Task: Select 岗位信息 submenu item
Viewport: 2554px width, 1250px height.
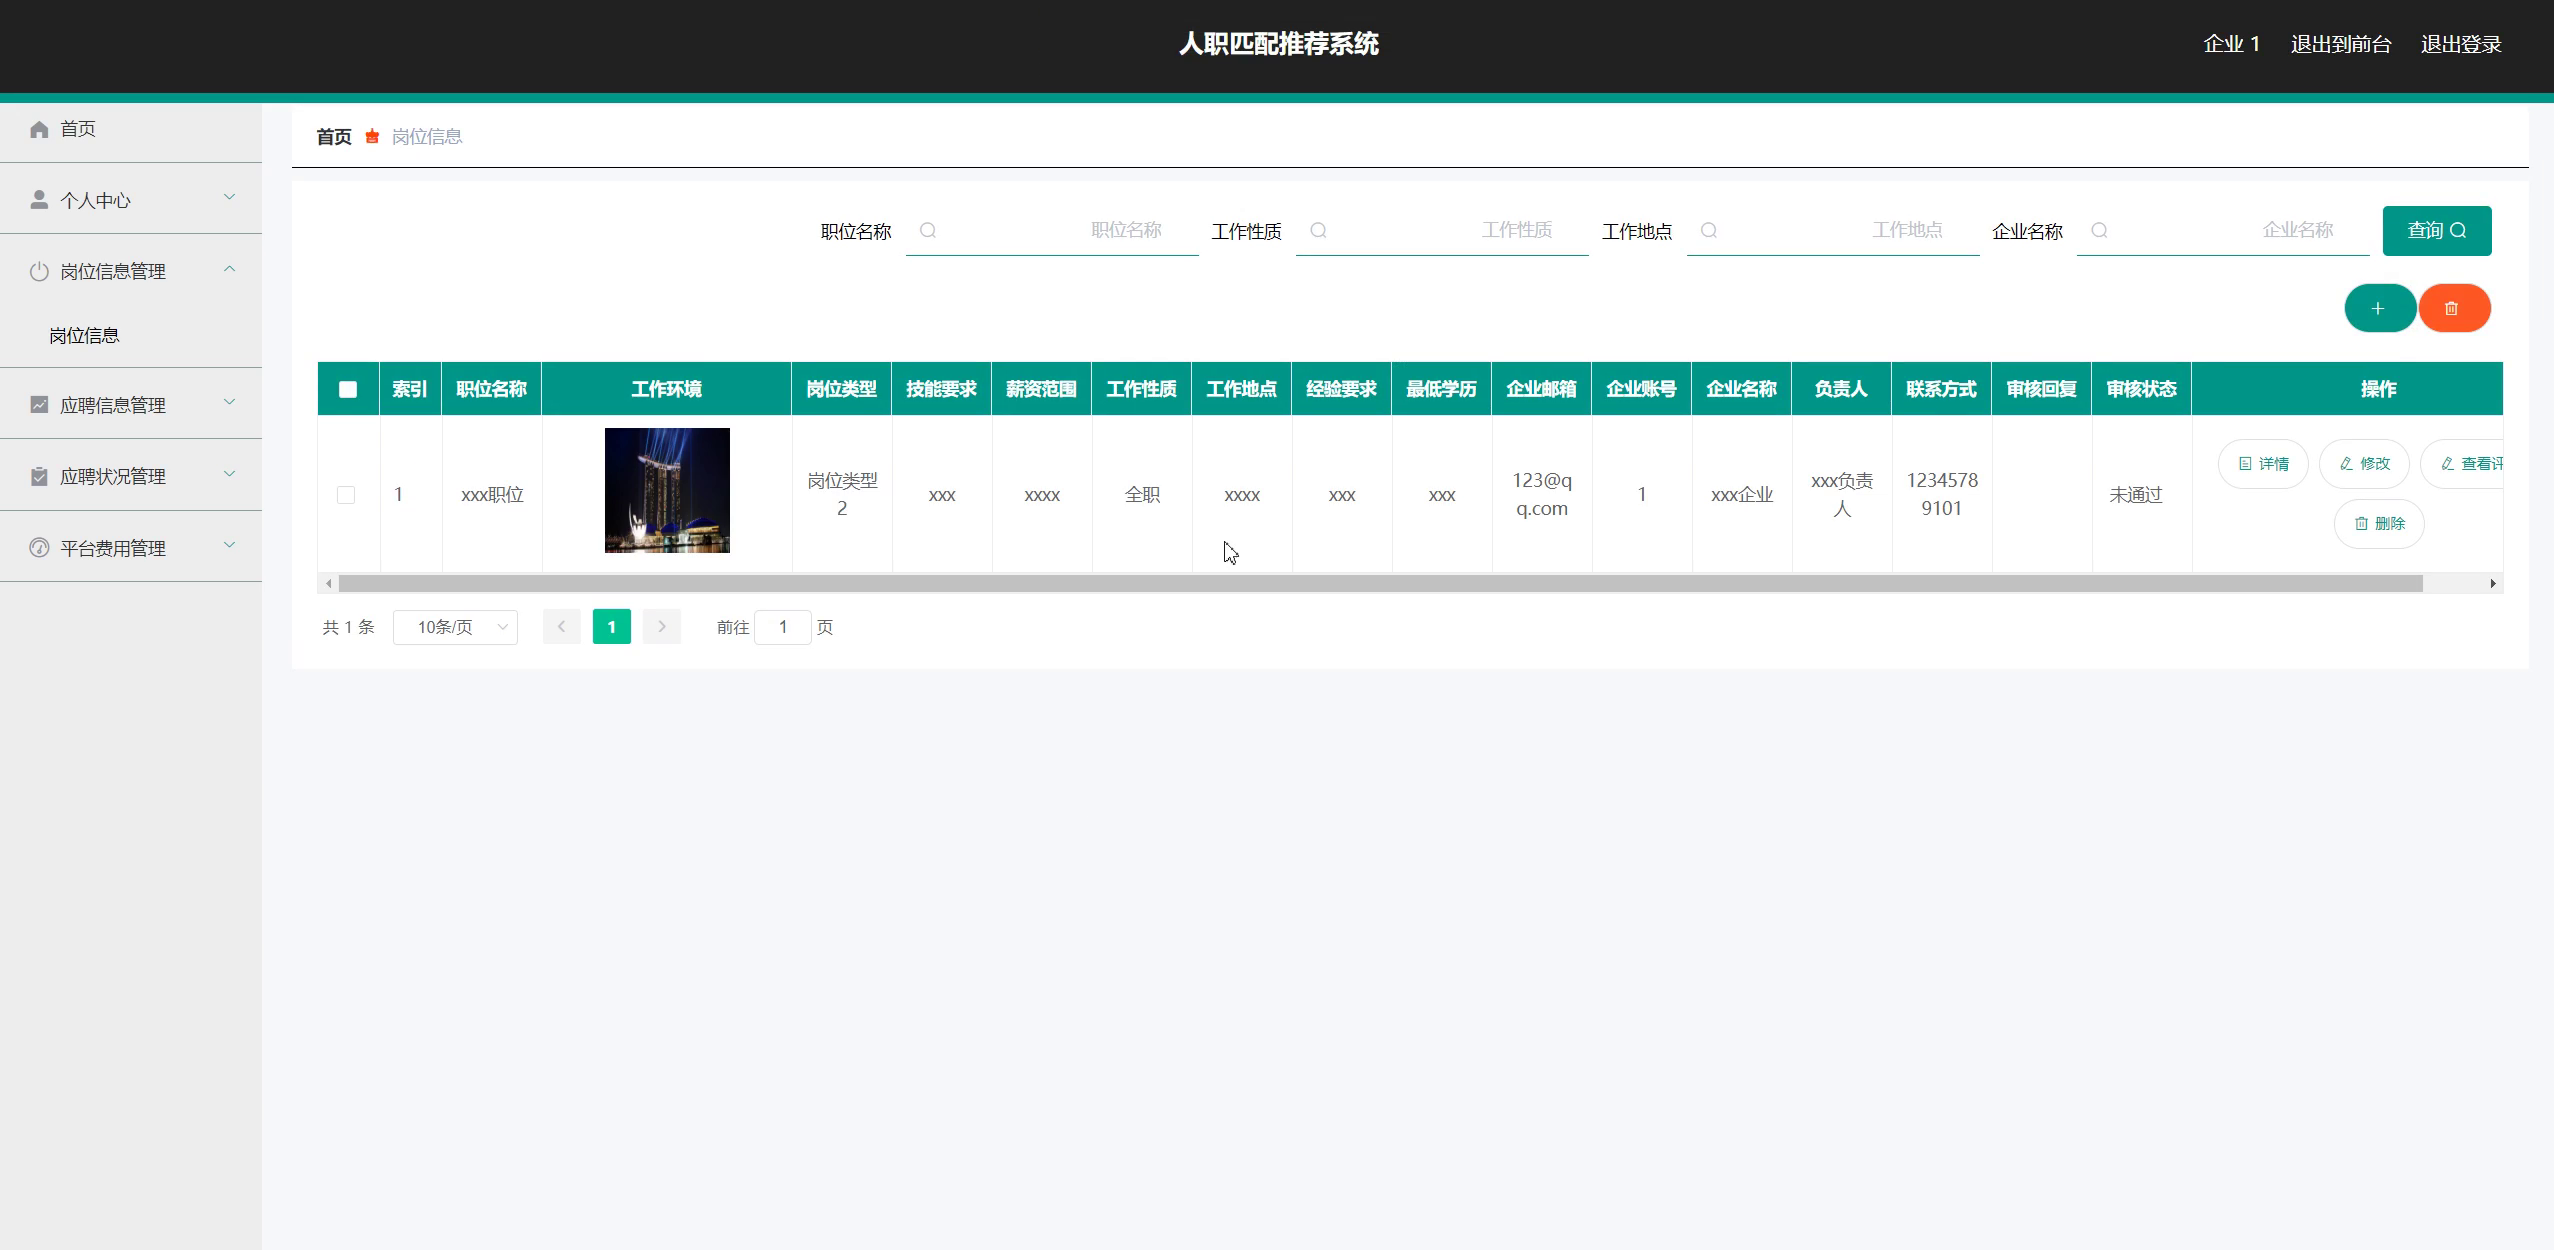Action: point(131,335)
